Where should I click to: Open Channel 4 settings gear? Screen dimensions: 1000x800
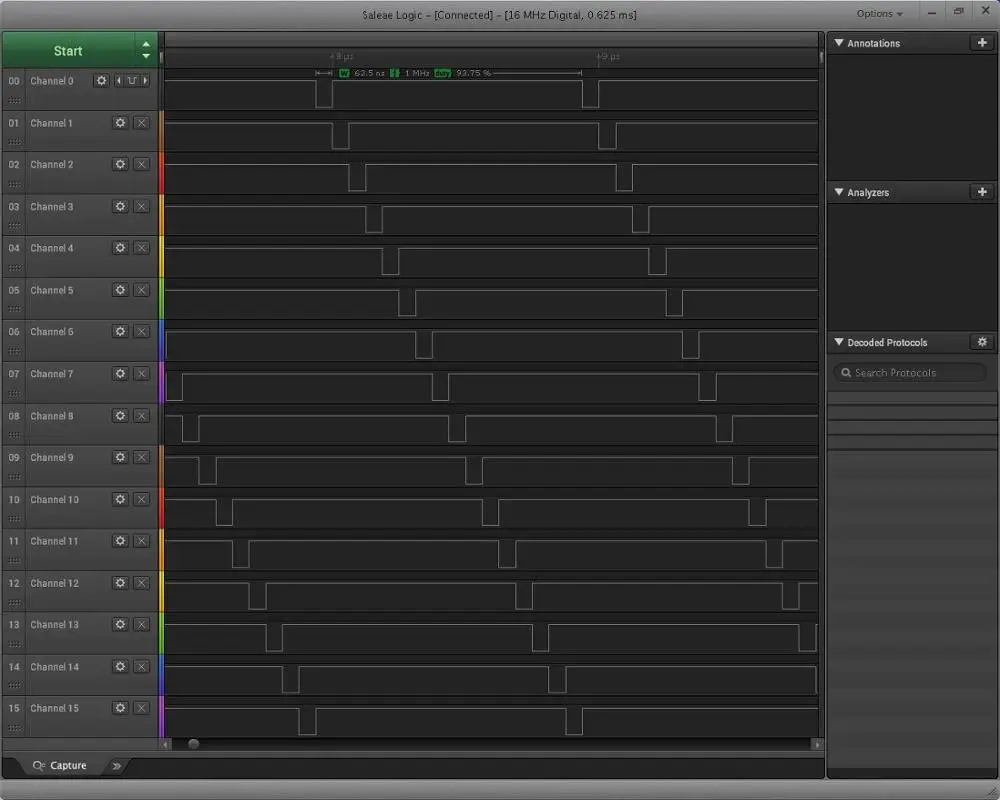click(x=120, y=248)
